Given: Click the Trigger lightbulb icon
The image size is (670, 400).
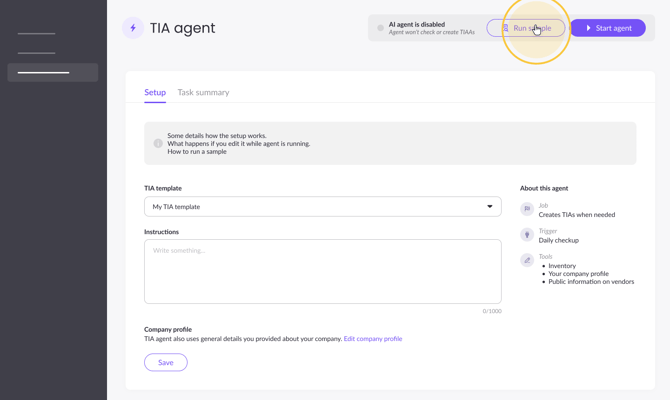Looking at the screenshot, I should [x=527, y=235].
